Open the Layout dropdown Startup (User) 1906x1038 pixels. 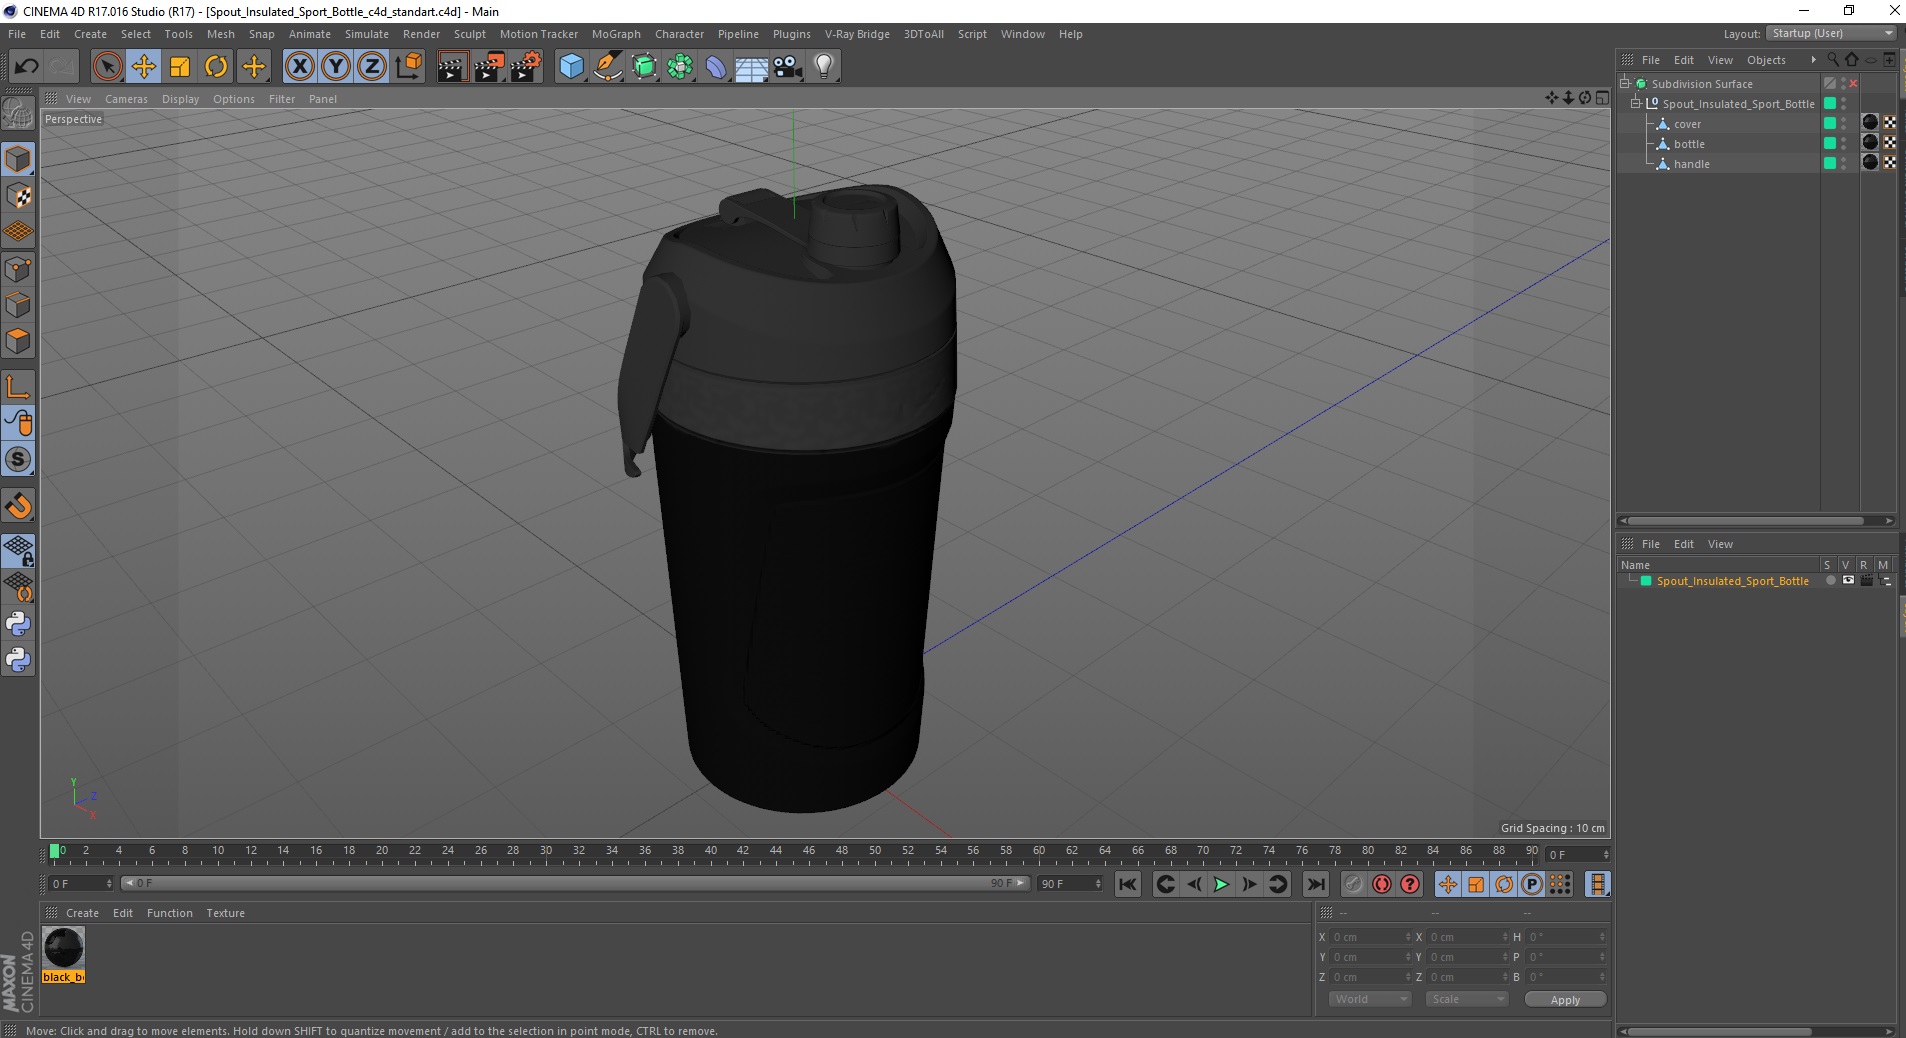coord(1831,33)
